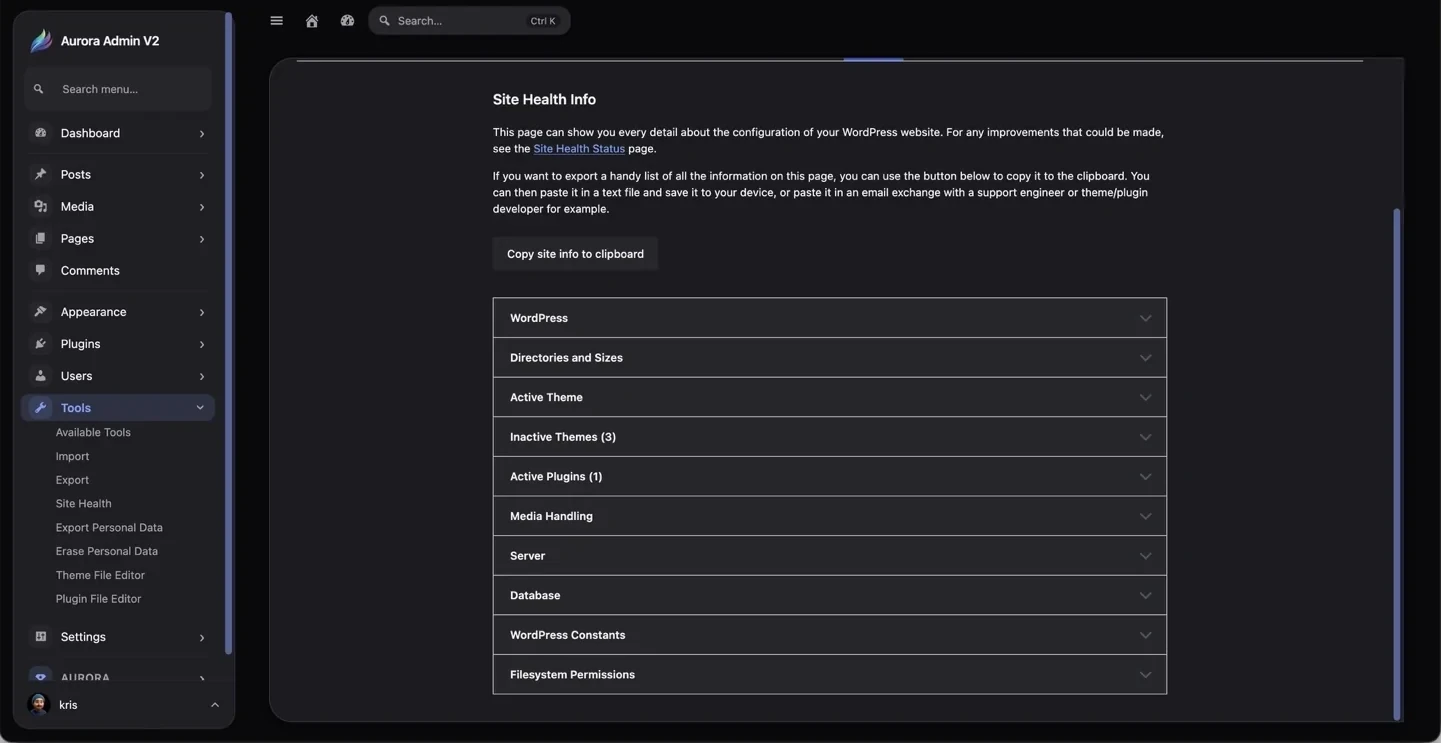The width and height of the screenshot is (1441, 743).
Task: Expand Inactive Themes (3) section
Action: point(829,437)
